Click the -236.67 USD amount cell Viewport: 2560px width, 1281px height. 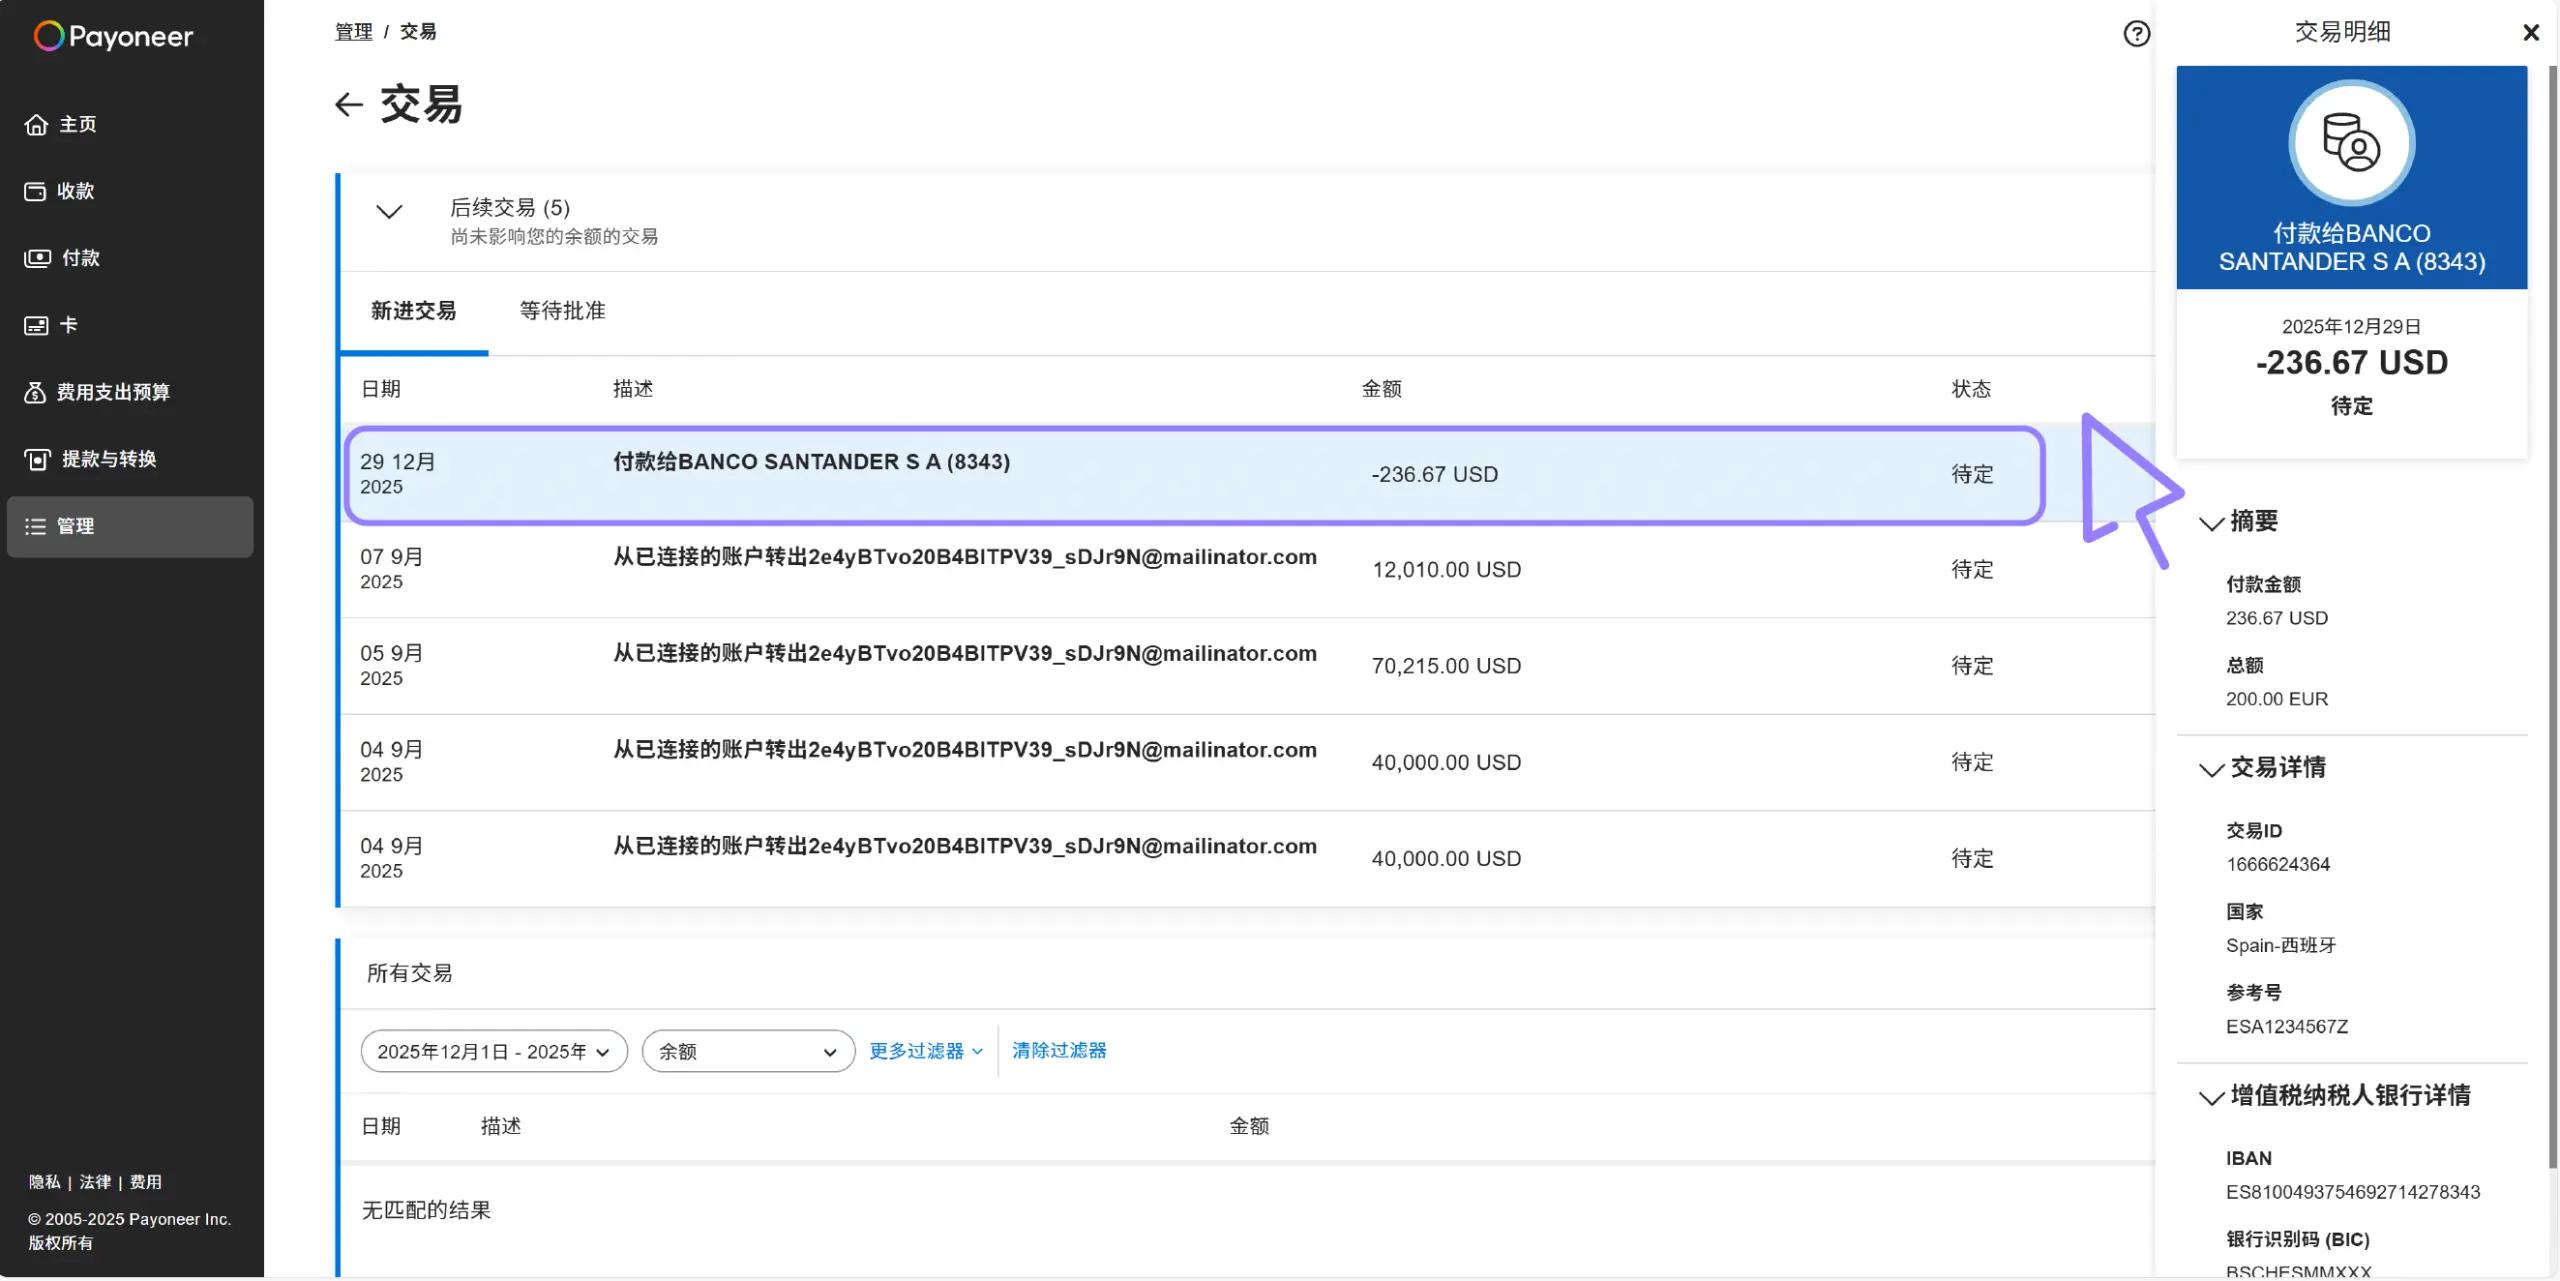(x=1434, y=474)
